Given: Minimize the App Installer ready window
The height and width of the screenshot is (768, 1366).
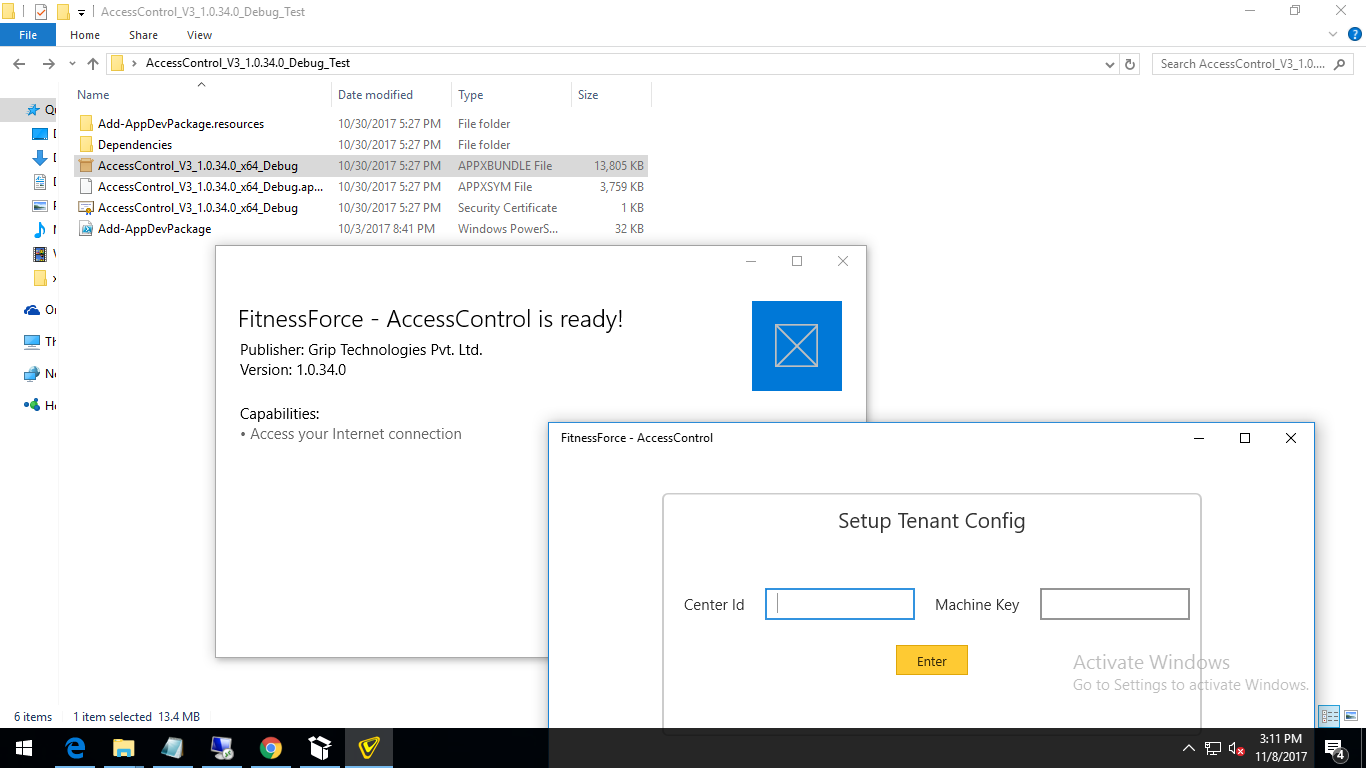Looking at the screenshot, I should coord(752,261).
